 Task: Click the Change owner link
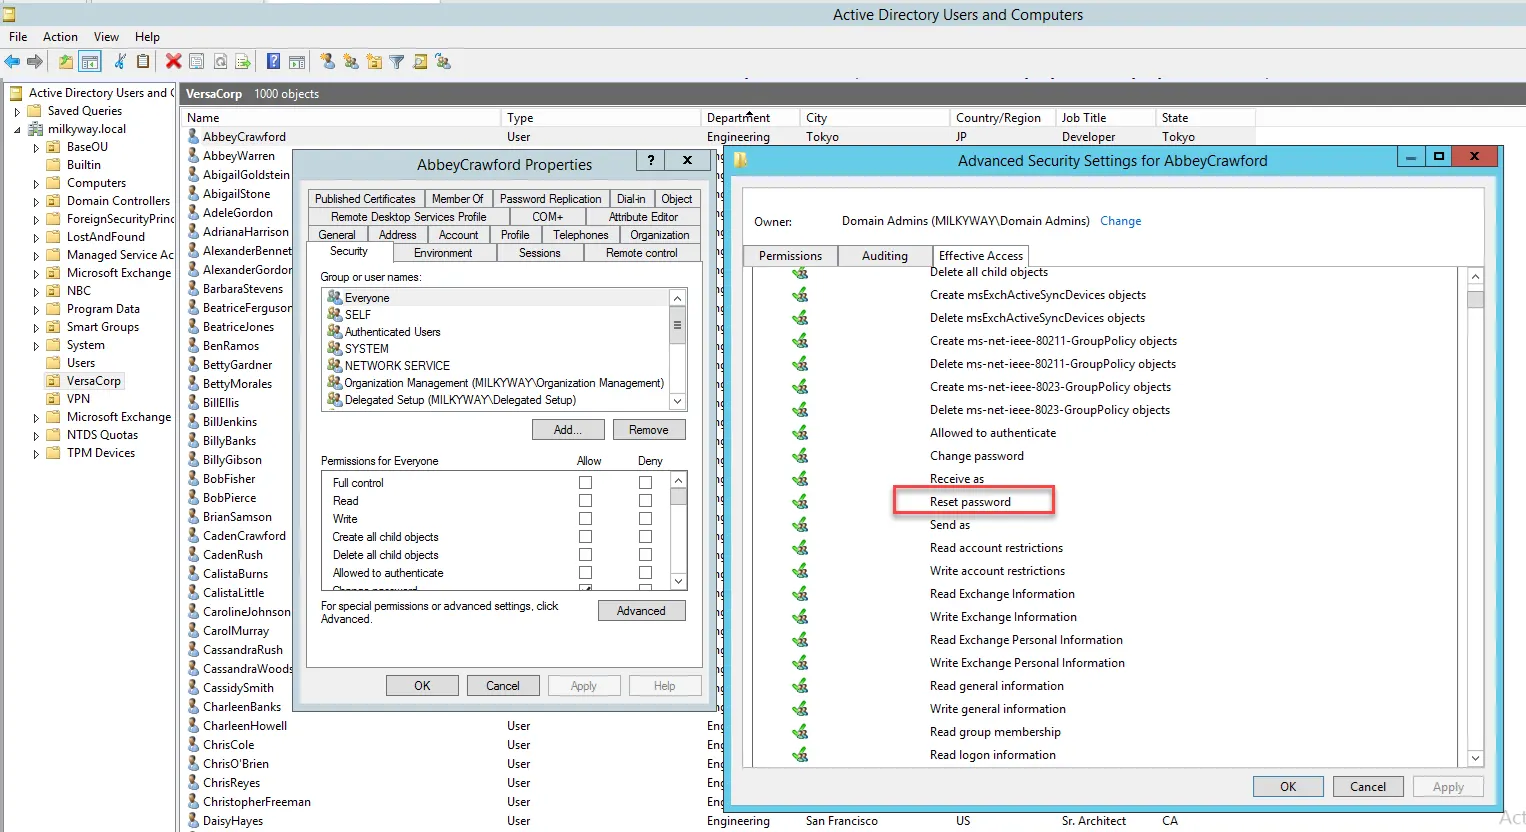tap(1121, 221)
